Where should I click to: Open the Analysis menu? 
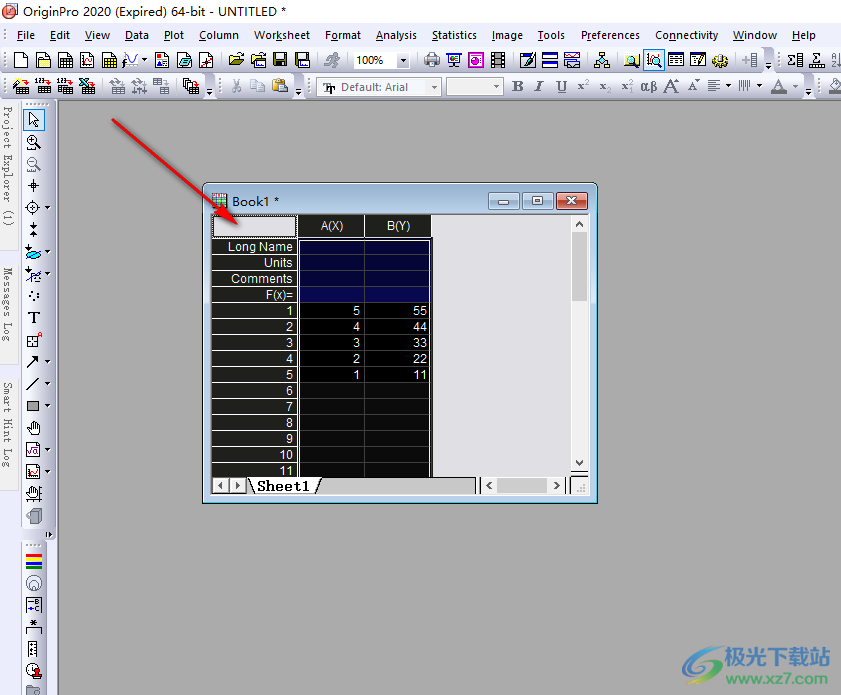(x=396, y=35)
